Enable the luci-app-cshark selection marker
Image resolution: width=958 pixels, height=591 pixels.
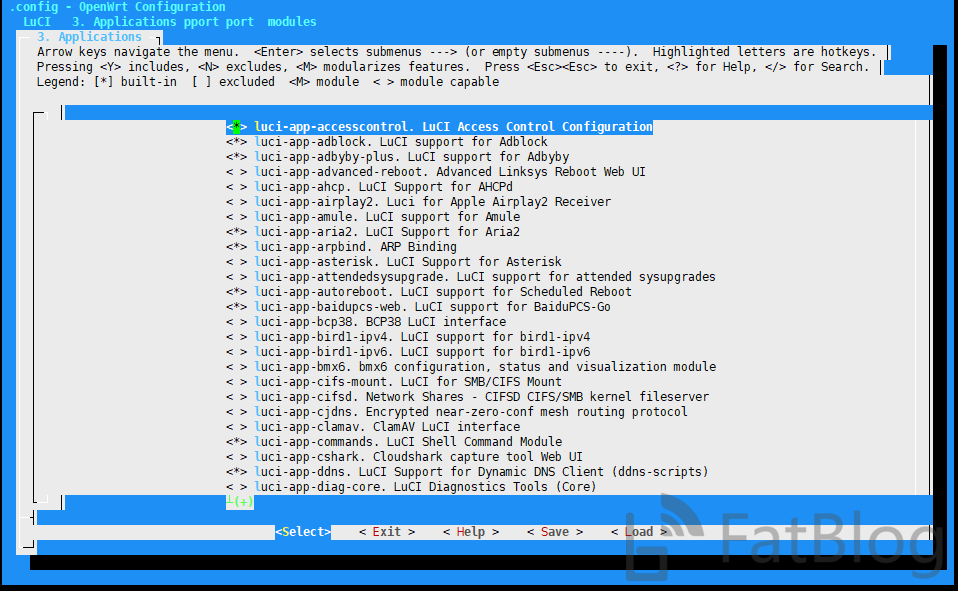click(236, 457)
